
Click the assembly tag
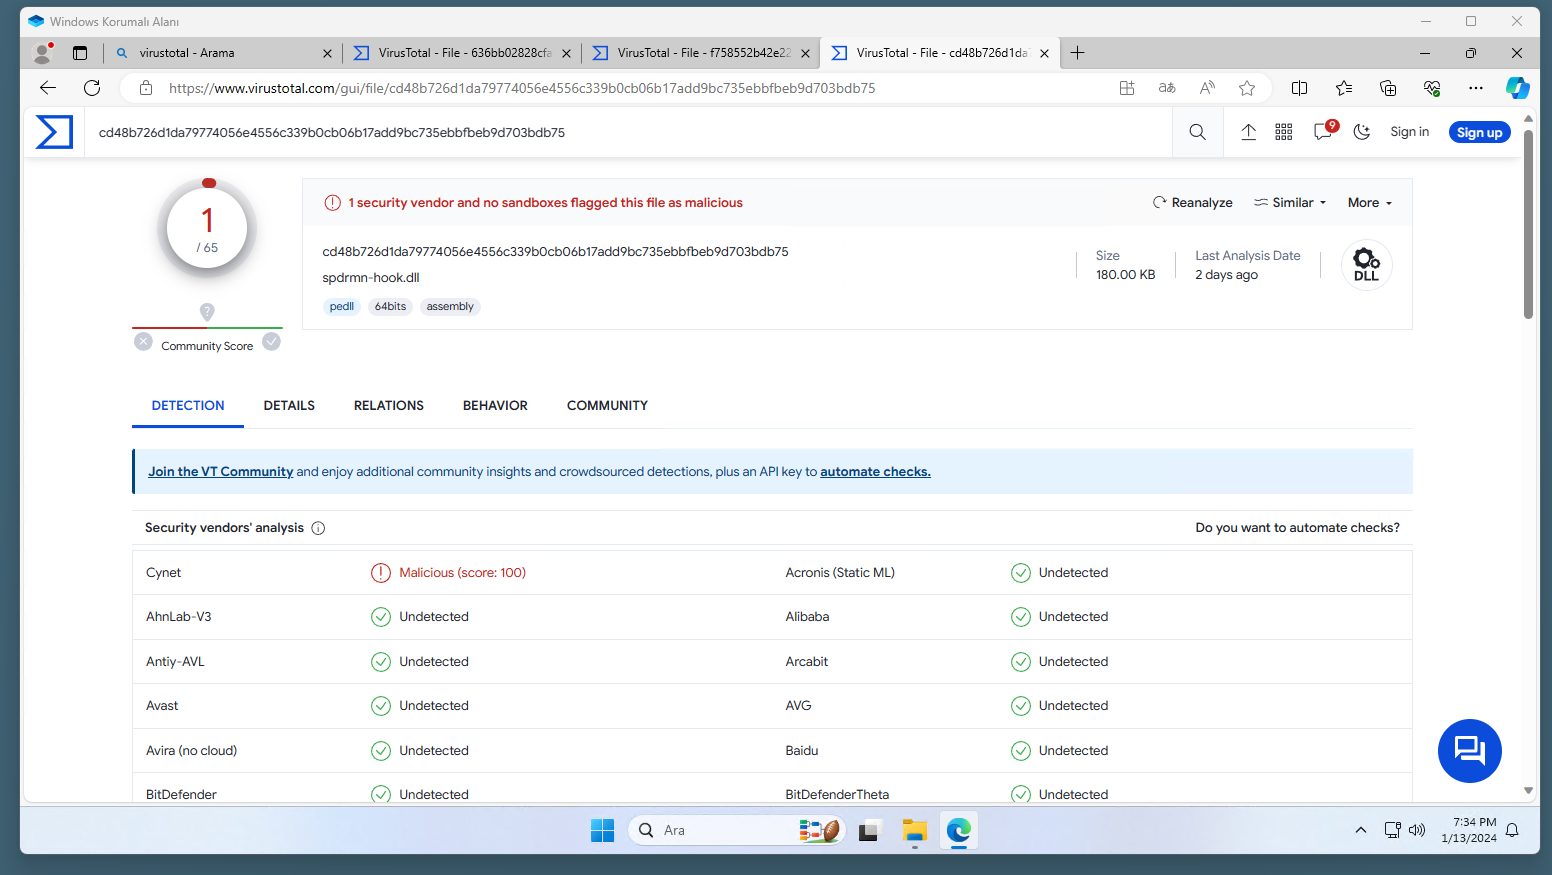[x=450, y=307]
